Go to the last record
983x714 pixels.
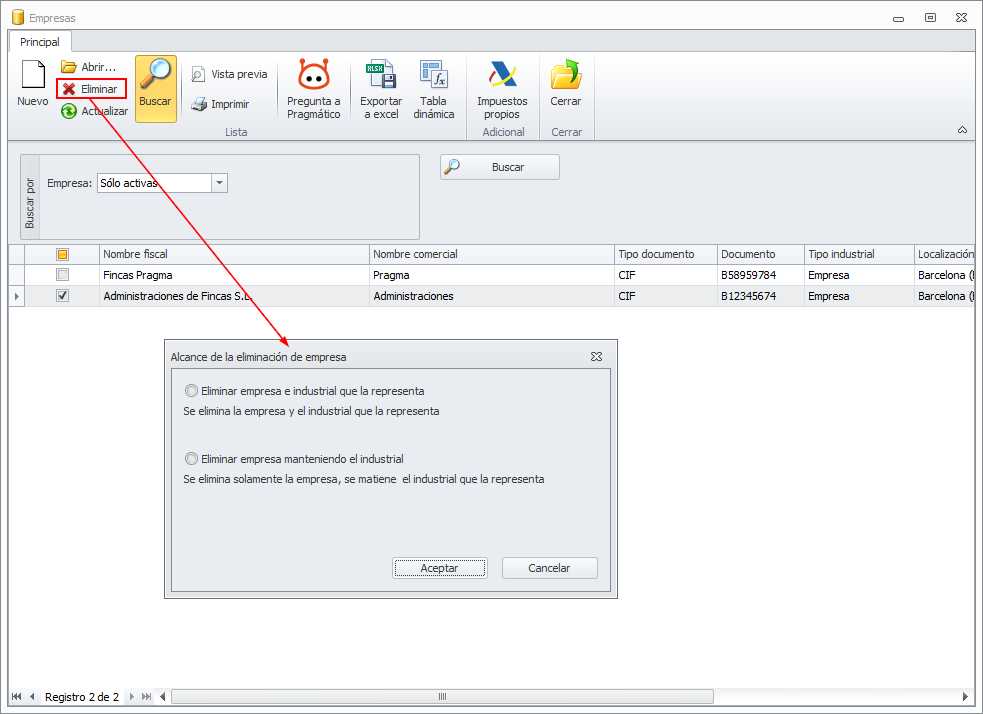pyautogui.click(x=146, y=696)
